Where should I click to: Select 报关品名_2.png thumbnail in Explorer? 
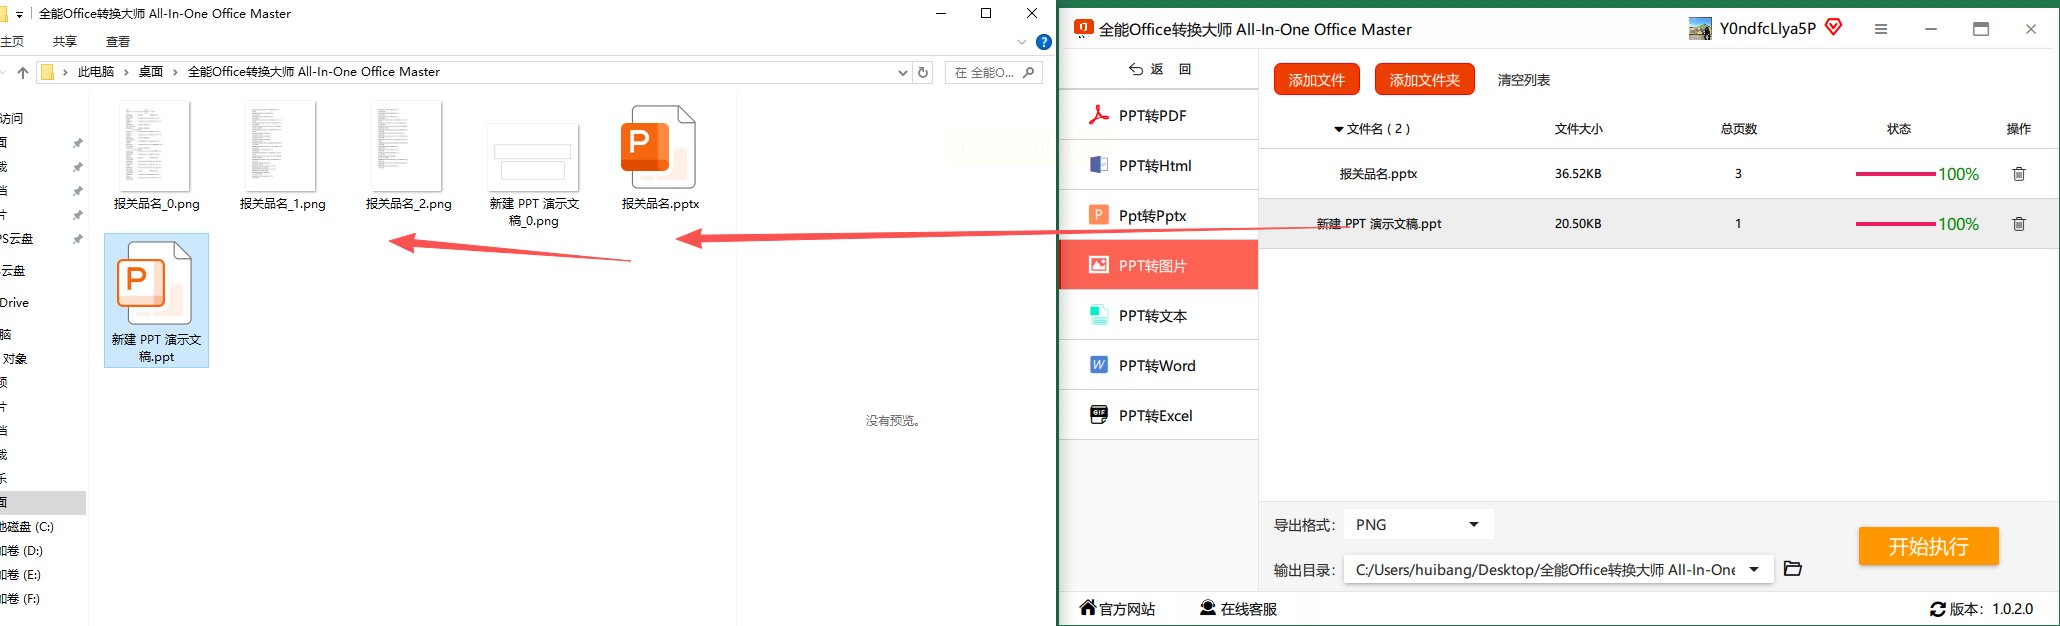point(408,147)
